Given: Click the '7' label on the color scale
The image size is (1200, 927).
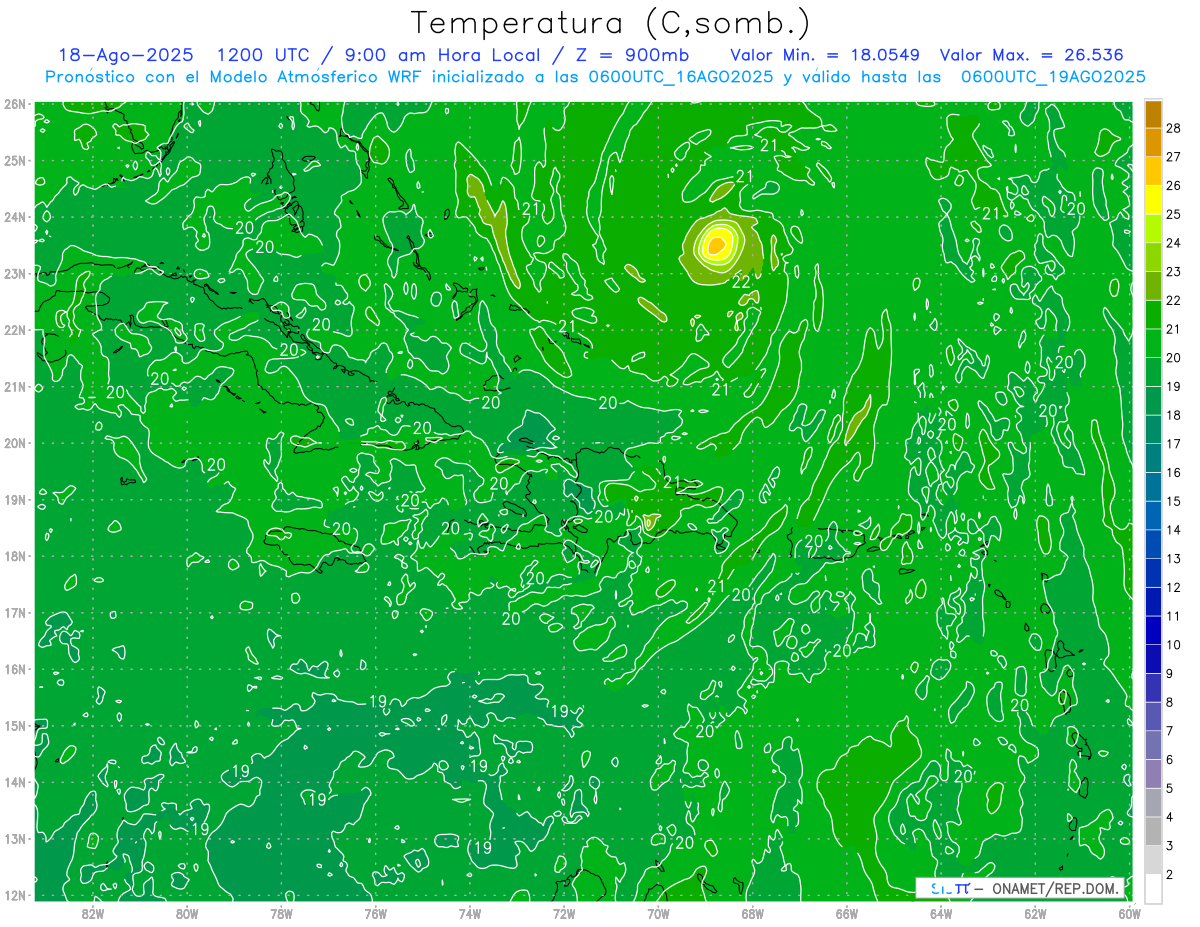Looking at the screenshot, I should [x=1169, y=731].
